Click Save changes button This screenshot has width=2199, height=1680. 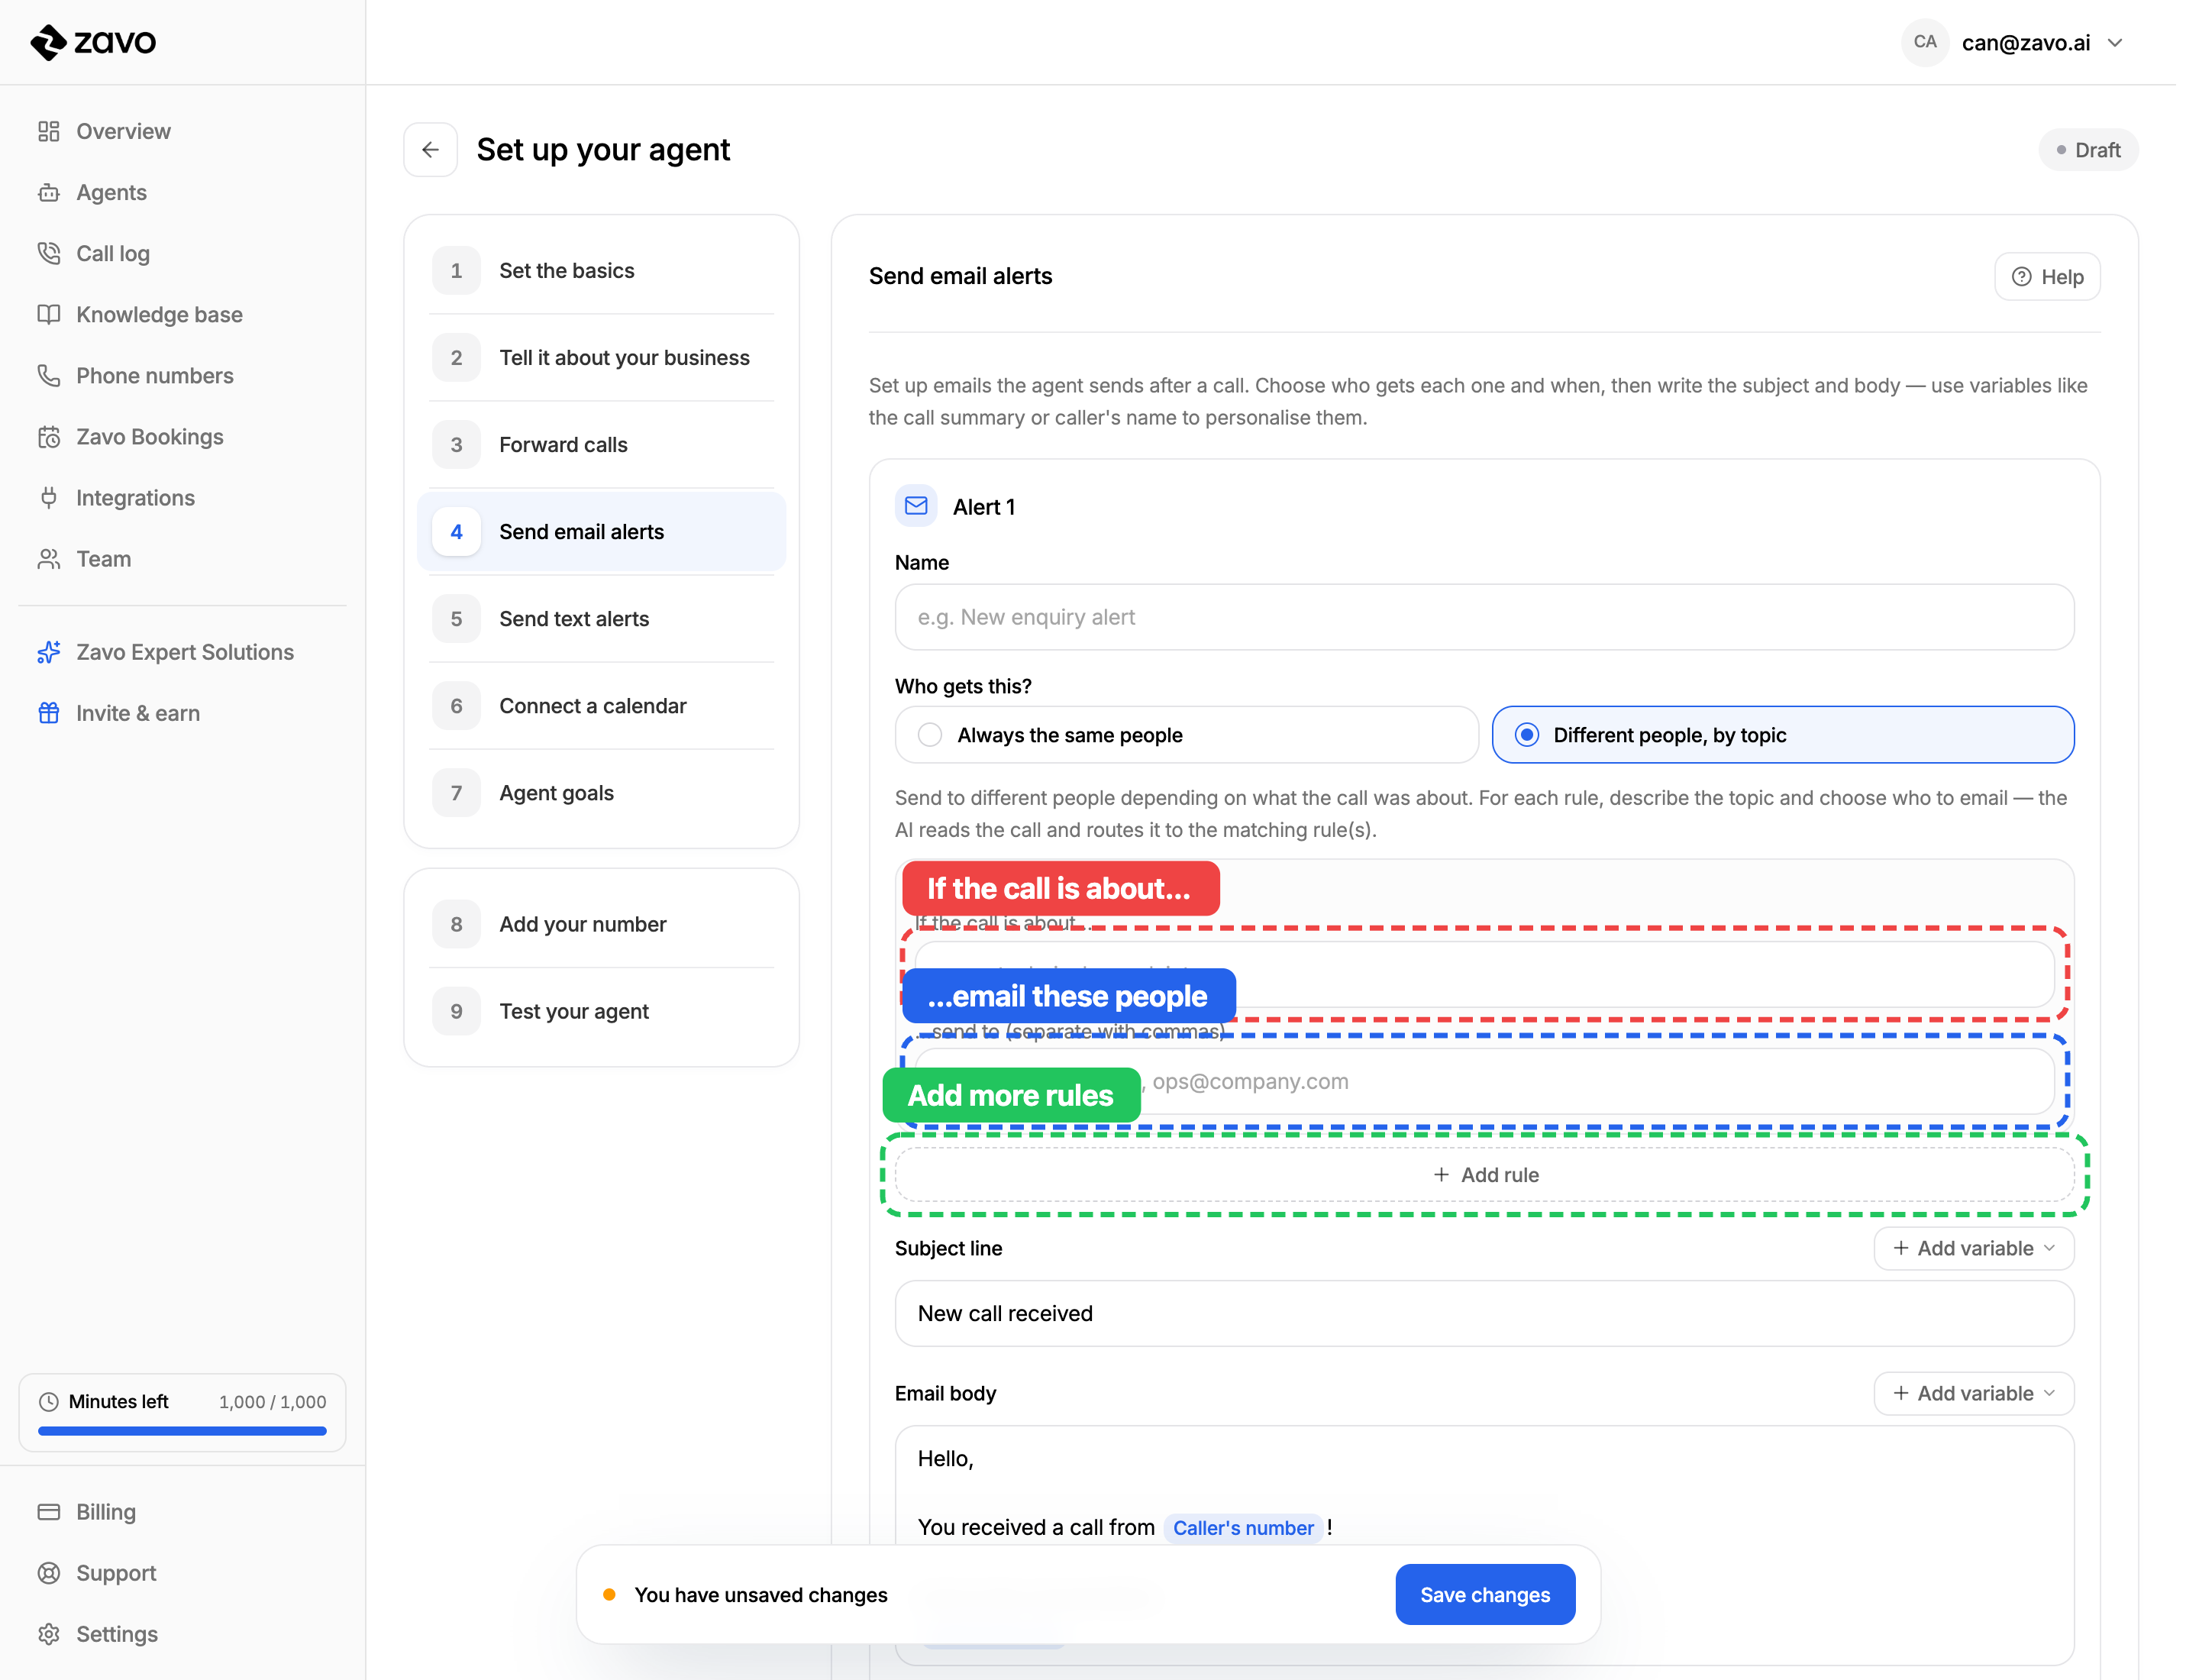click(1485, 1595)
